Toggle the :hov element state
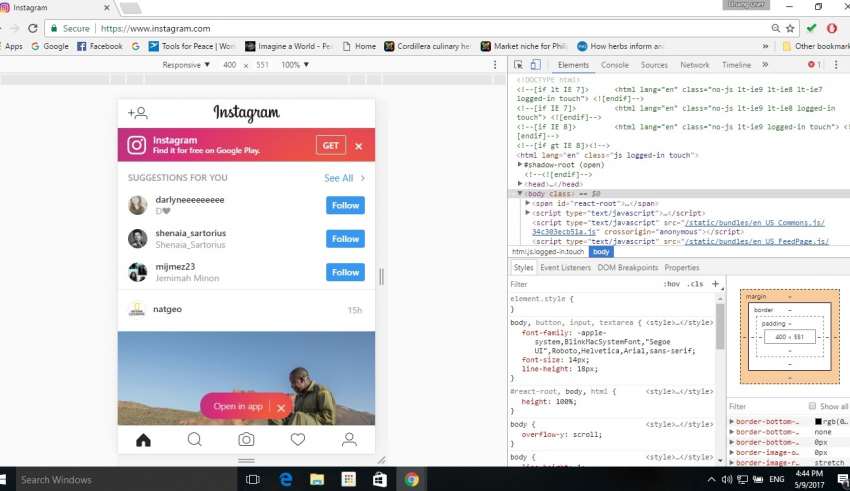 tap(671, 284)
